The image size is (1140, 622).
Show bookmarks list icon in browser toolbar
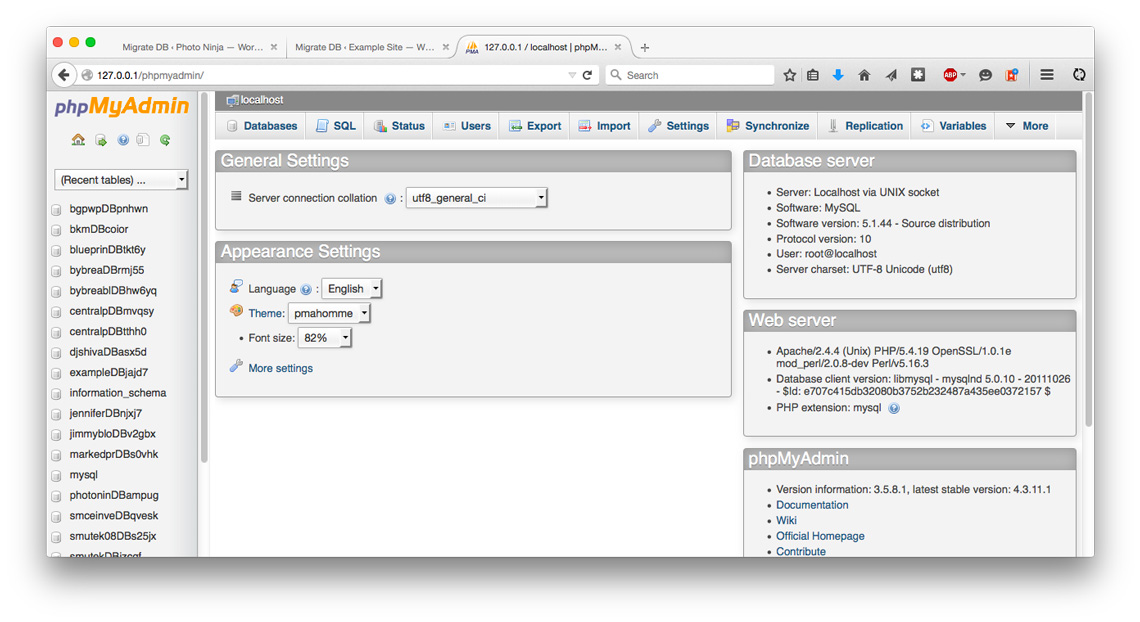[x=813, y=75]
